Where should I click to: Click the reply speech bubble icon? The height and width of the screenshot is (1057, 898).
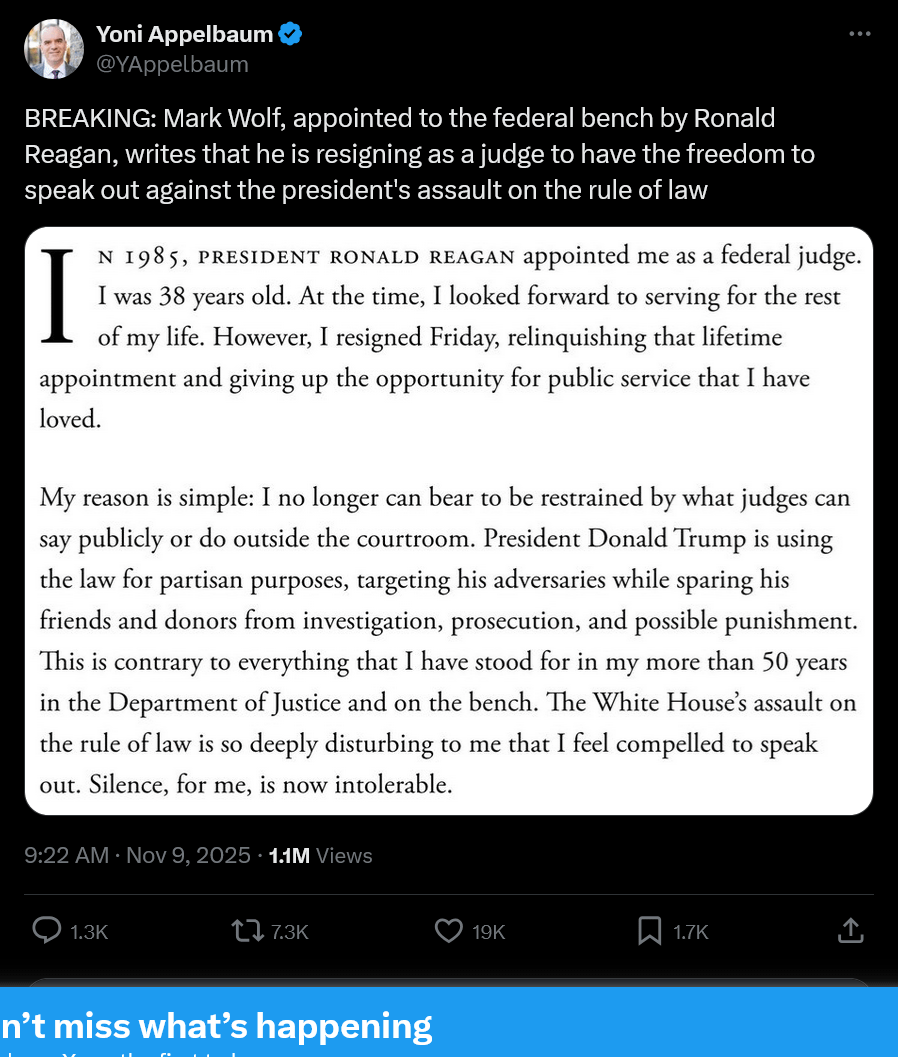tap(47, 931)
